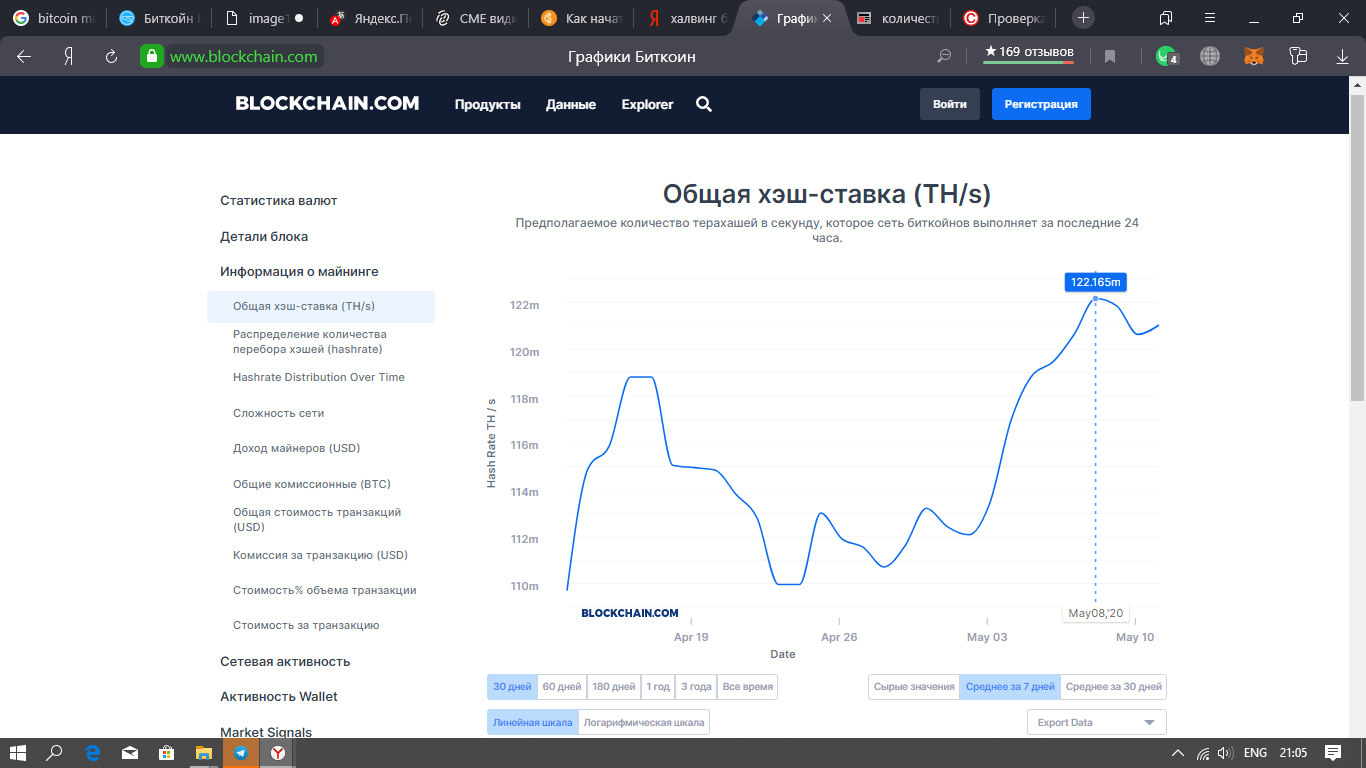Screen dimensions: 1366x768
Task: Choose the Линейная шкала scale
Action: click(x=533, y=722)
